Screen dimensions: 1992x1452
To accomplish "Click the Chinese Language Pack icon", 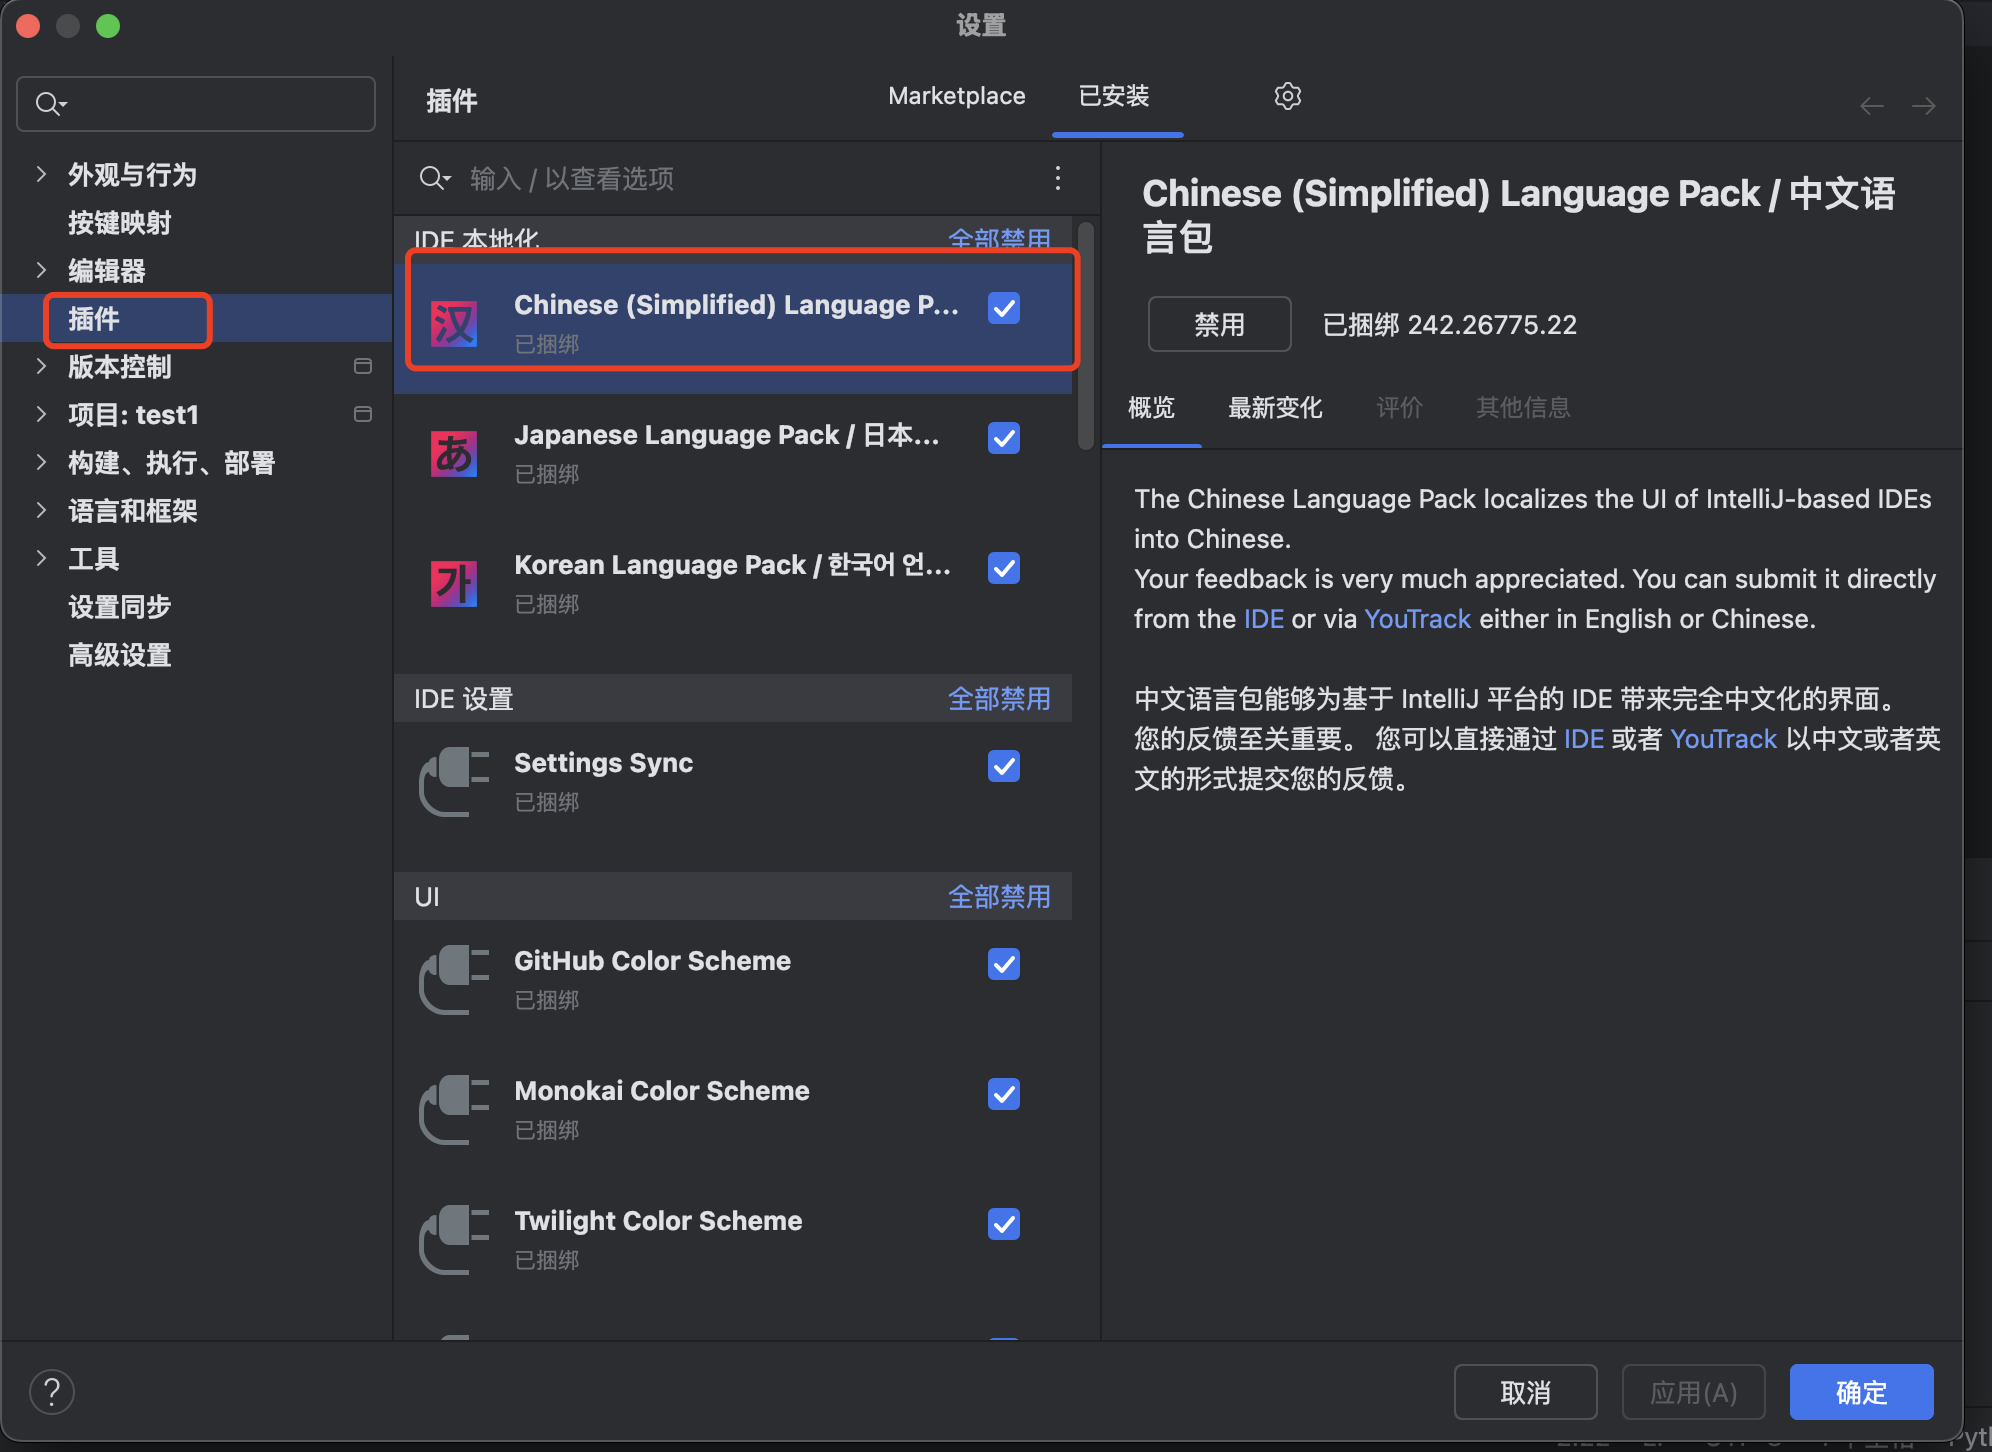I will coord(453,323).
